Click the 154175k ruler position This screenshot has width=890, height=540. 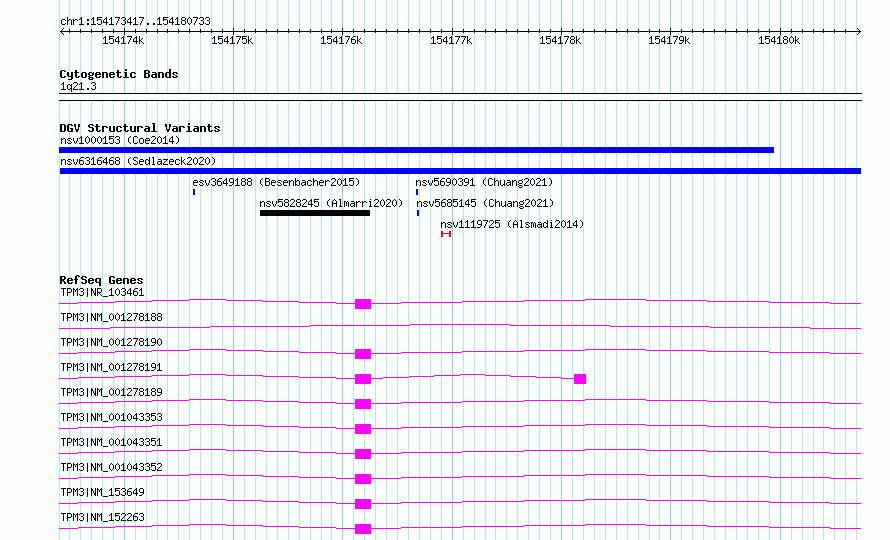pos(232,40)
